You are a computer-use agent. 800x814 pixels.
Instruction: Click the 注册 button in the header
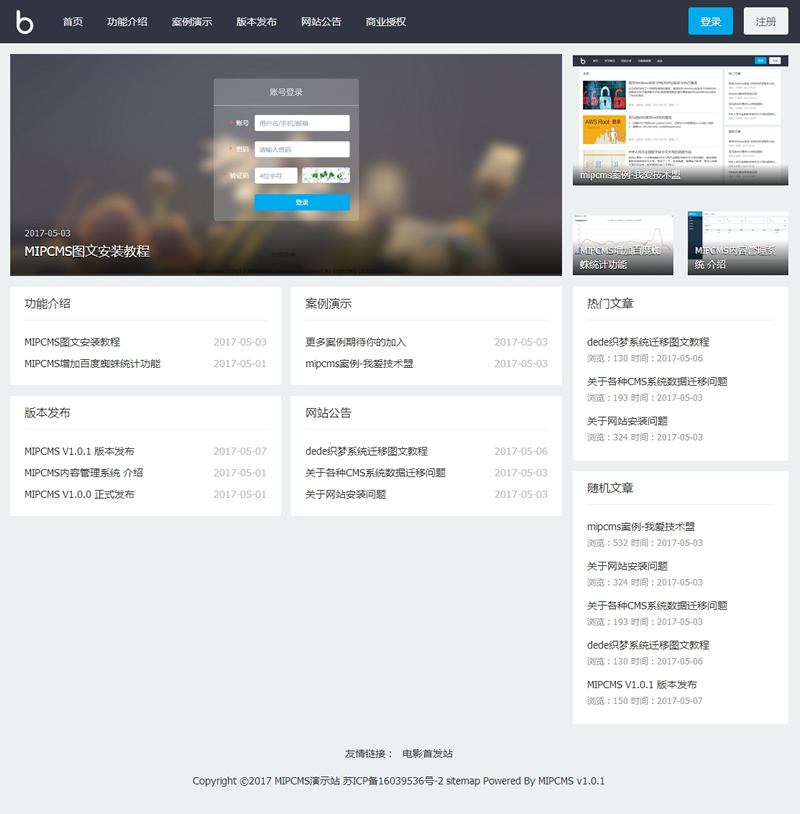(766, 21)
